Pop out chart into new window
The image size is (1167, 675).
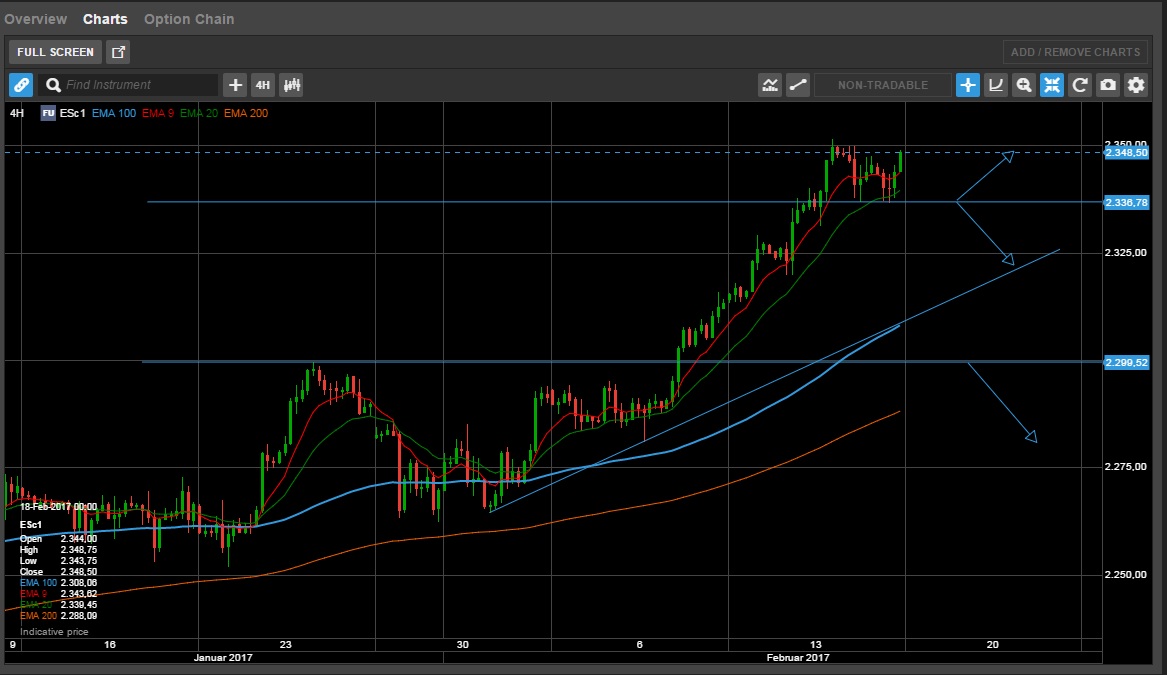118,52
